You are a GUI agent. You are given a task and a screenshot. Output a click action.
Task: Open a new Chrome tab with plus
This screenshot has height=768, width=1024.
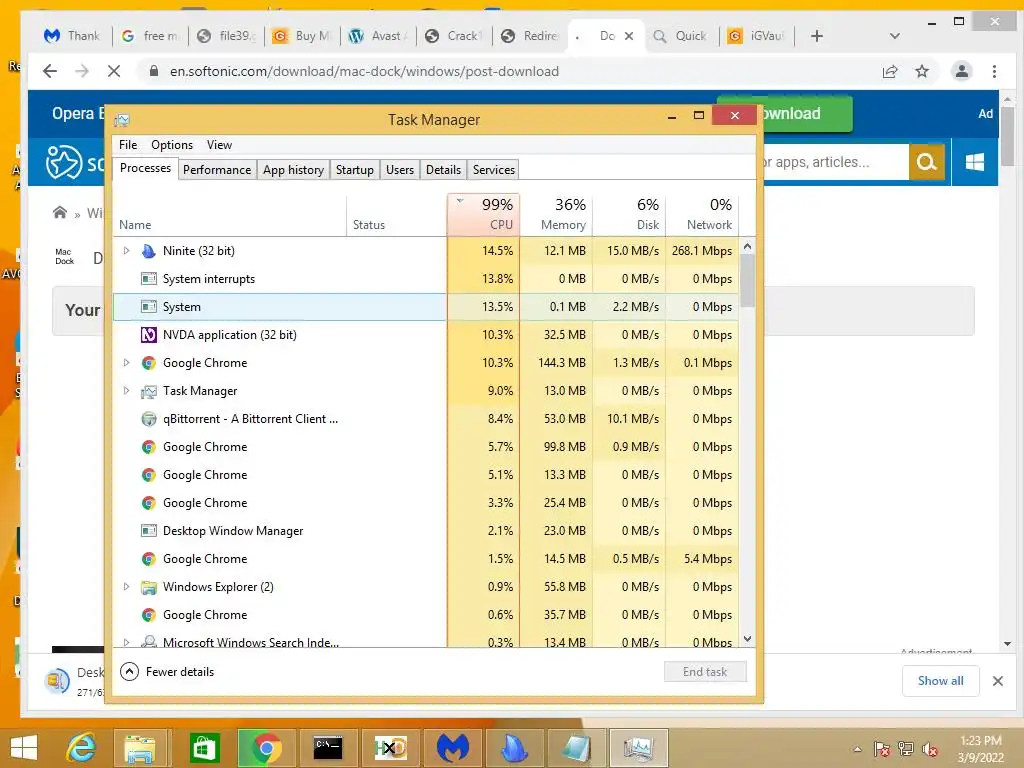[816, 36]
